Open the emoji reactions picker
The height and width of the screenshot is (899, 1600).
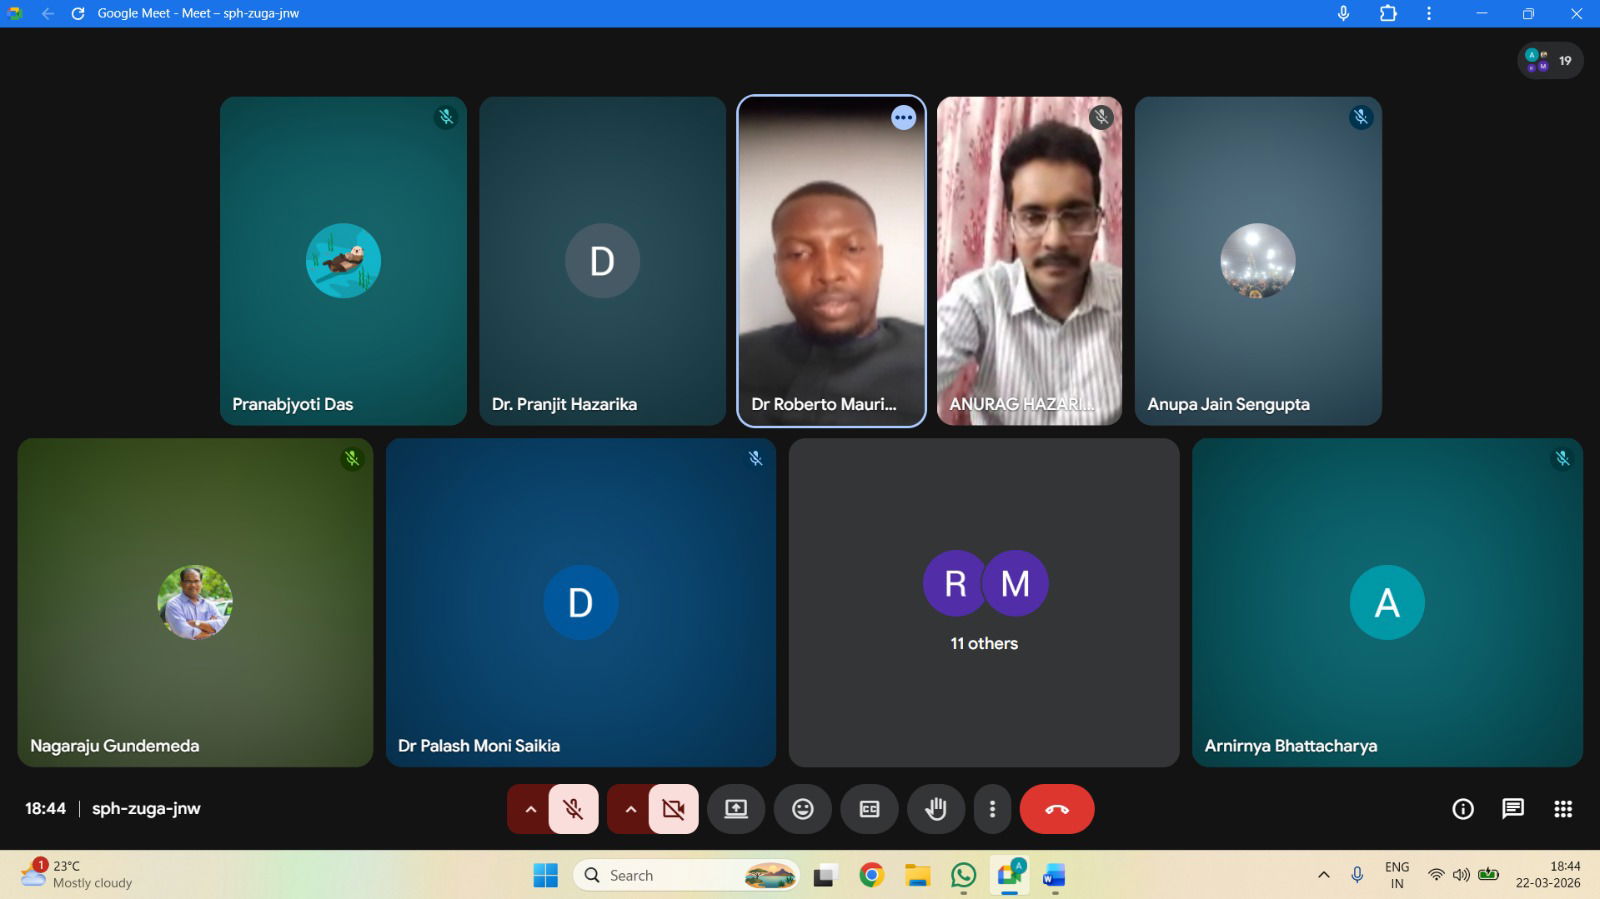click(802, 809)
